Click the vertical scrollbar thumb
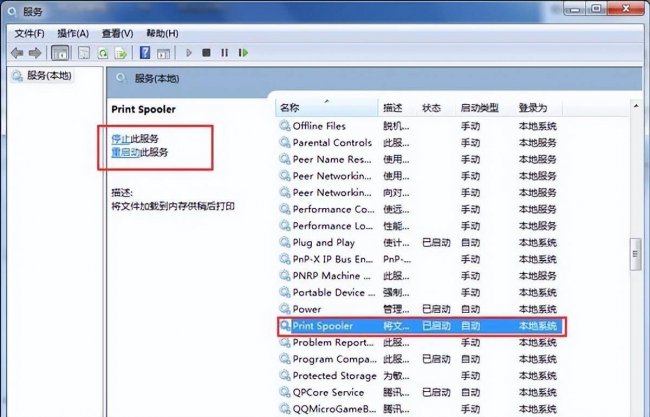This screenshot has width=650, height=417. (x=635, y=254)
